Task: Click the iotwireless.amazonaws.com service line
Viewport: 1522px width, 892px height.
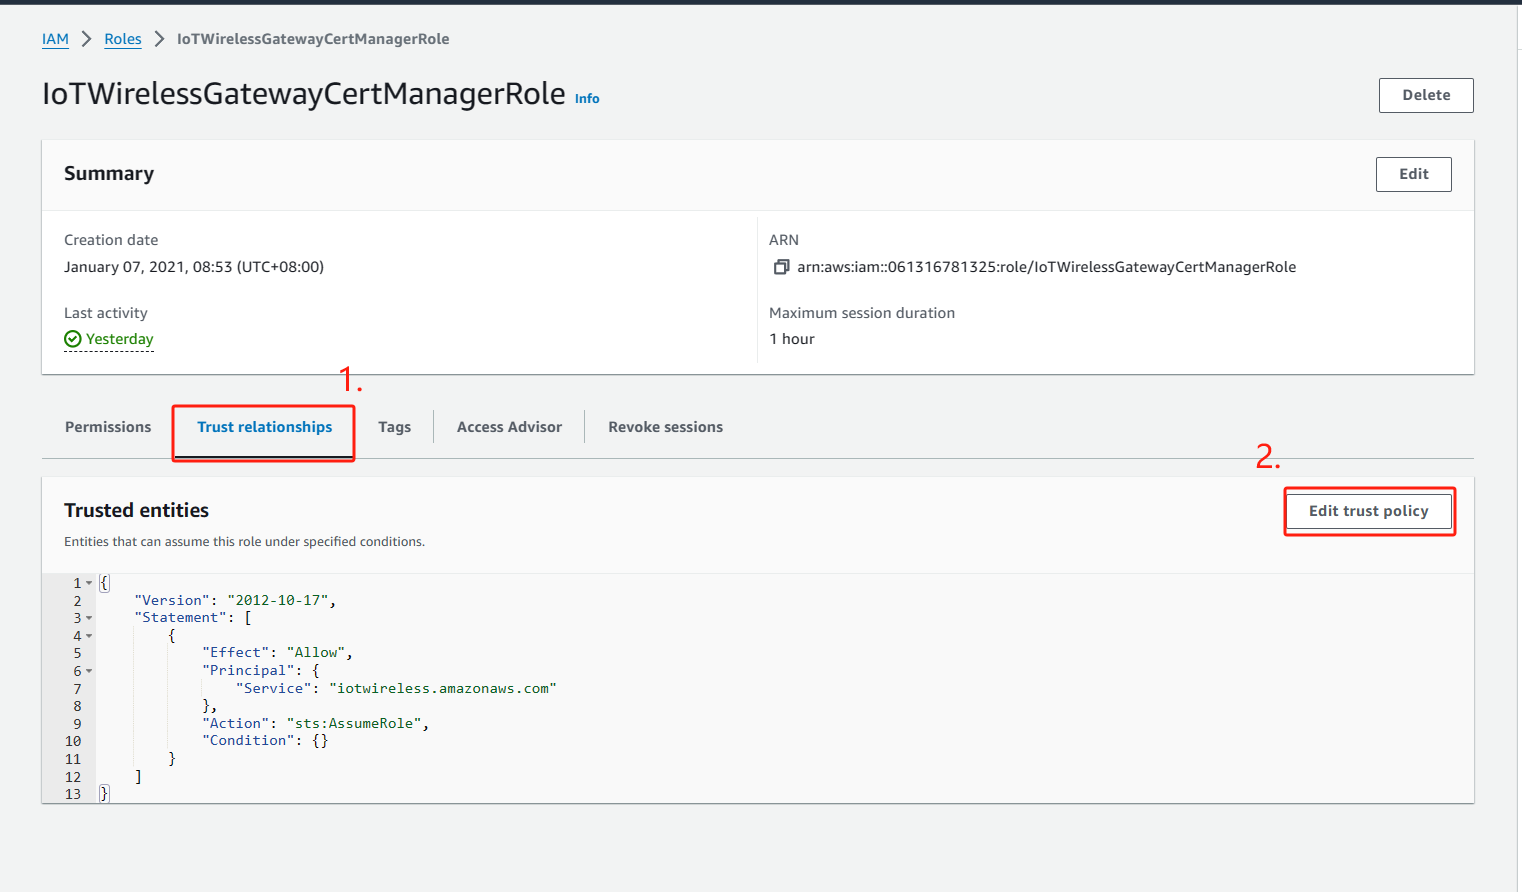Action: (396, 689)
